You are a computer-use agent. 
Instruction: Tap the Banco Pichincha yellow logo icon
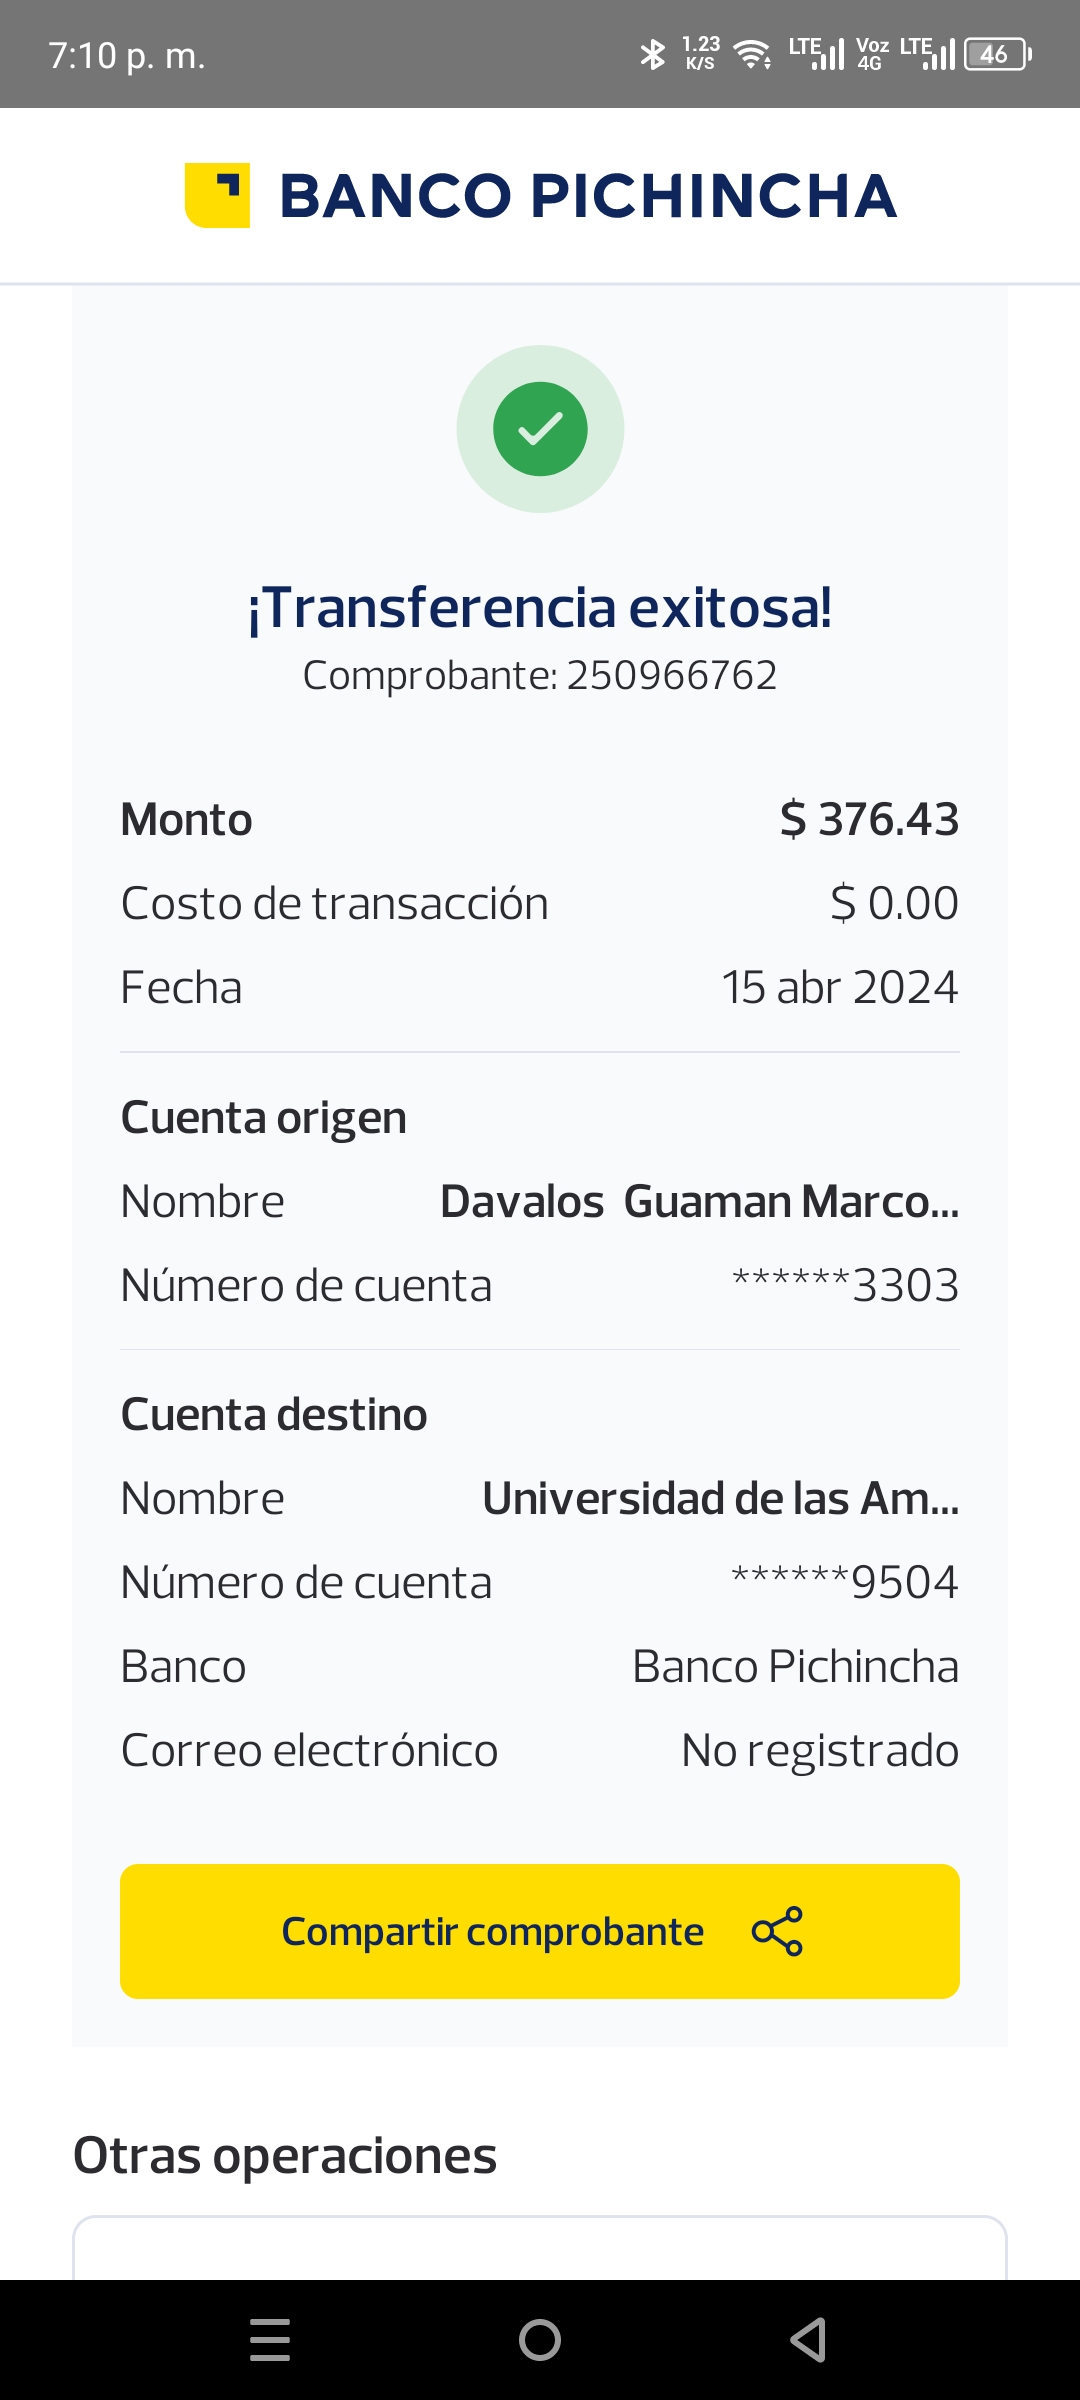click(217, 195)
